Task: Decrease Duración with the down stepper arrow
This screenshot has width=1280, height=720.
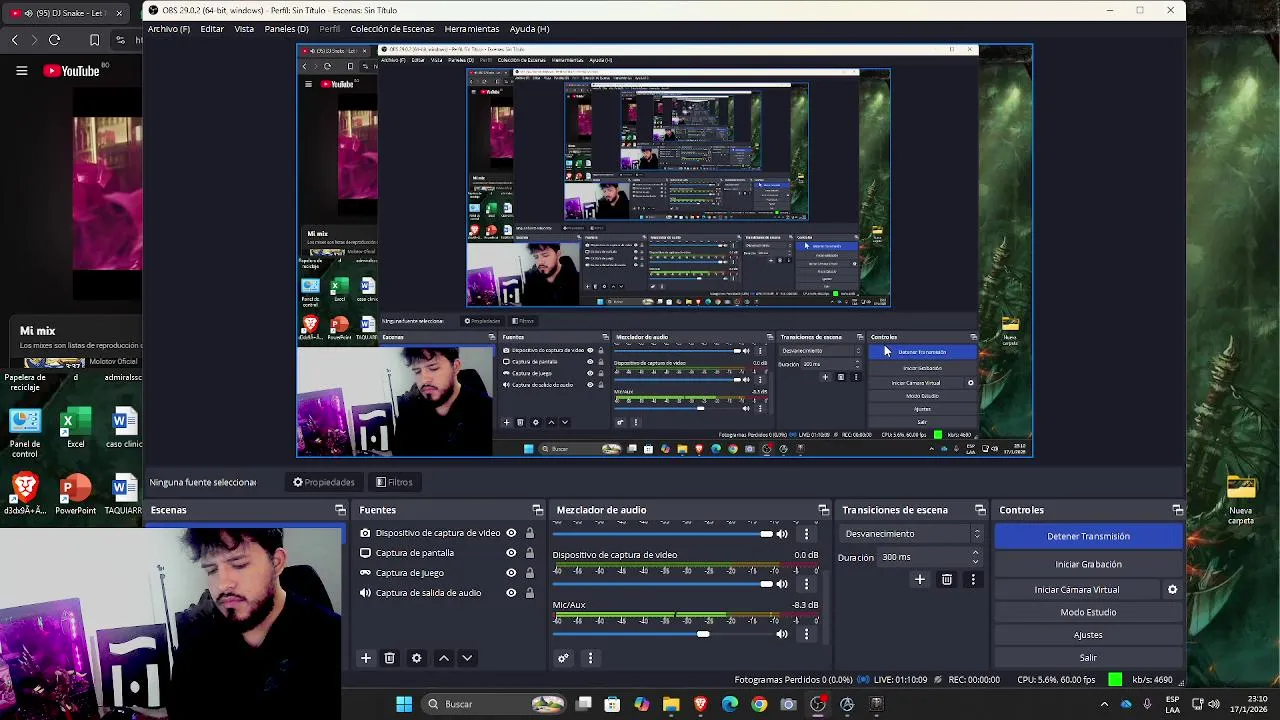Action: pyautogui.click(x=975, y=562)
